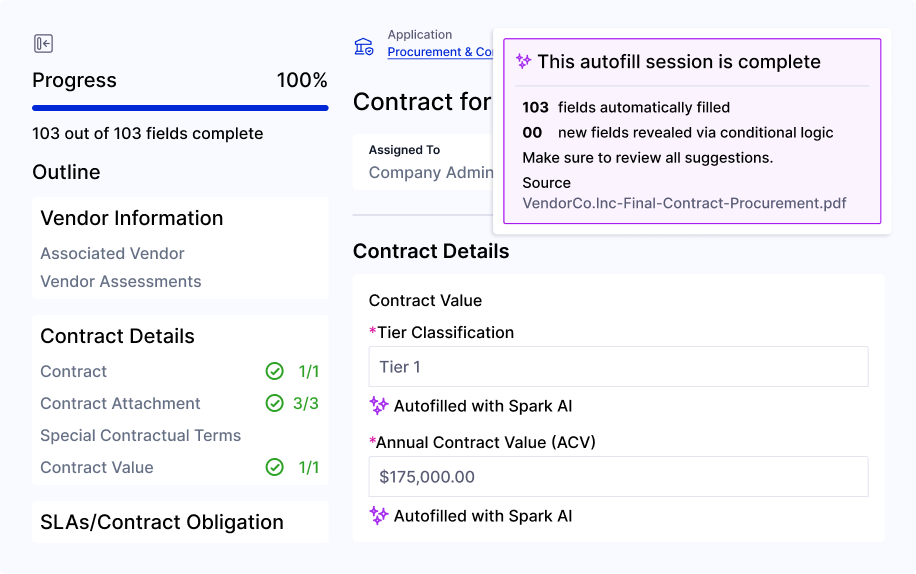Click the green check icon beside Contract Value

coord(275,467)
